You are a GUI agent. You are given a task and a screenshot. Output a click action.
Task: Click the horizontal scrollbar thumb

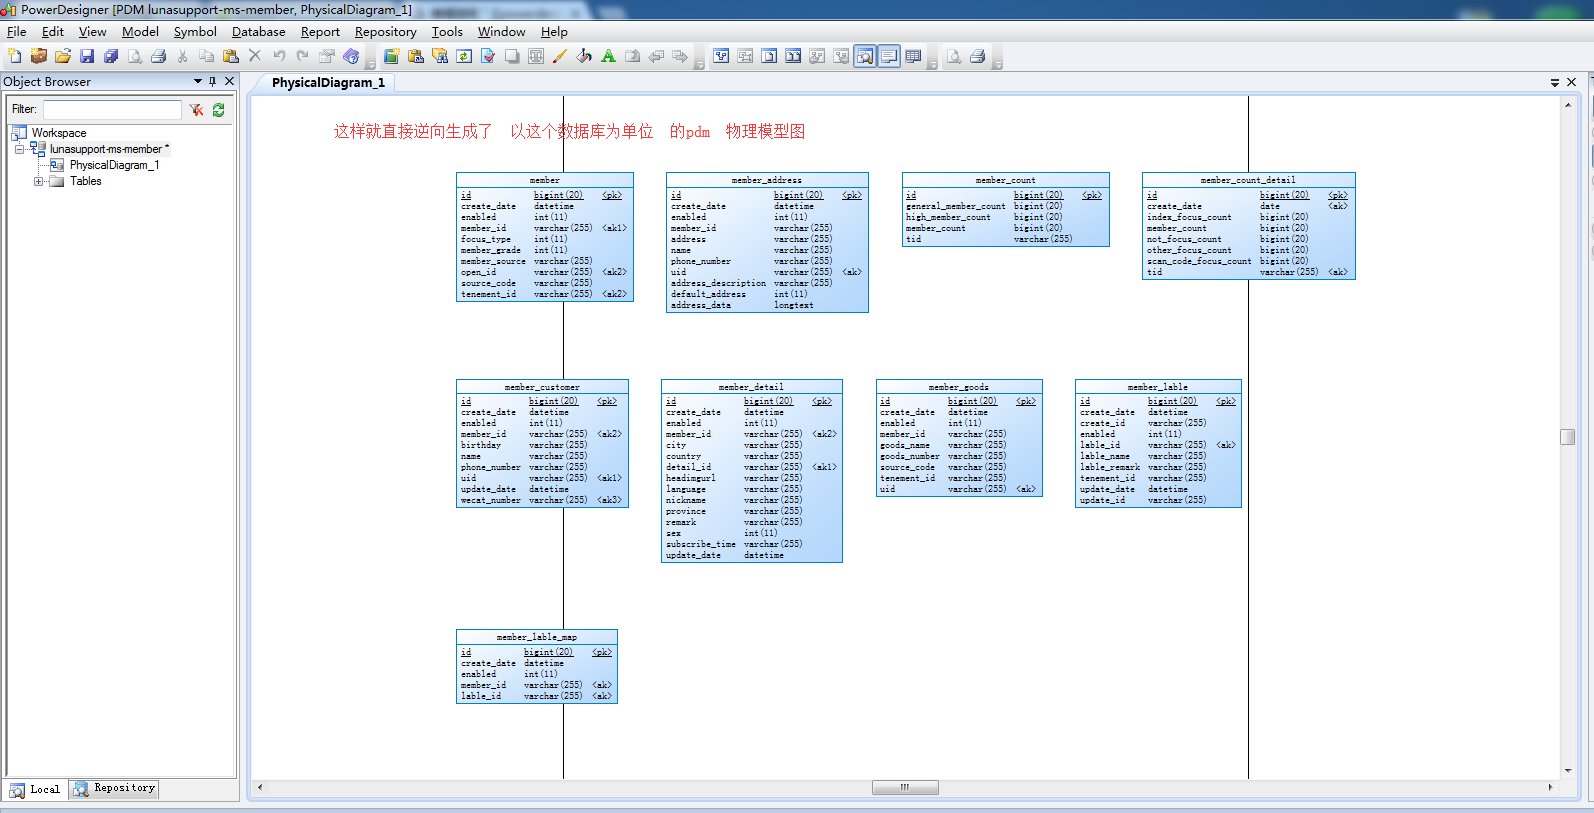(905, 787)
